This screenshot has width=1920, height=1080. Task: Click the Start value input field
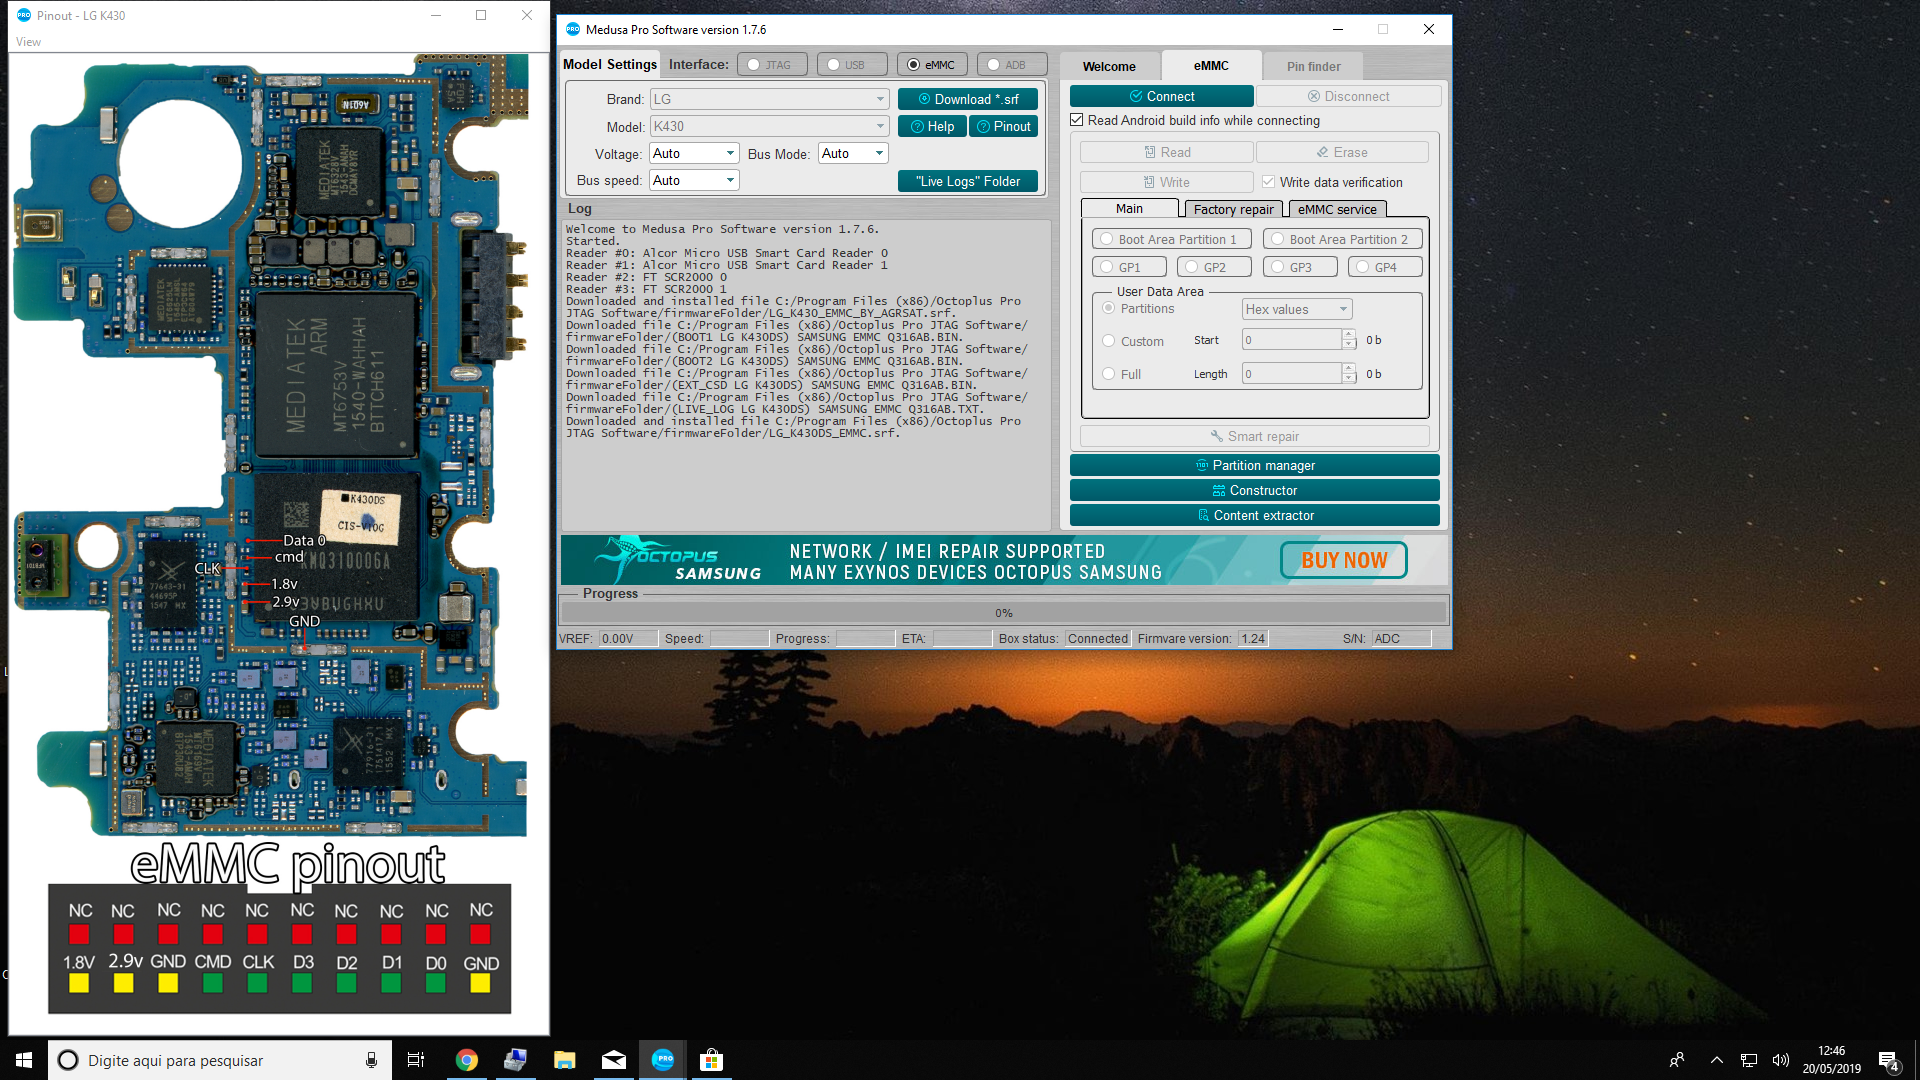[x=1291, y=340]
